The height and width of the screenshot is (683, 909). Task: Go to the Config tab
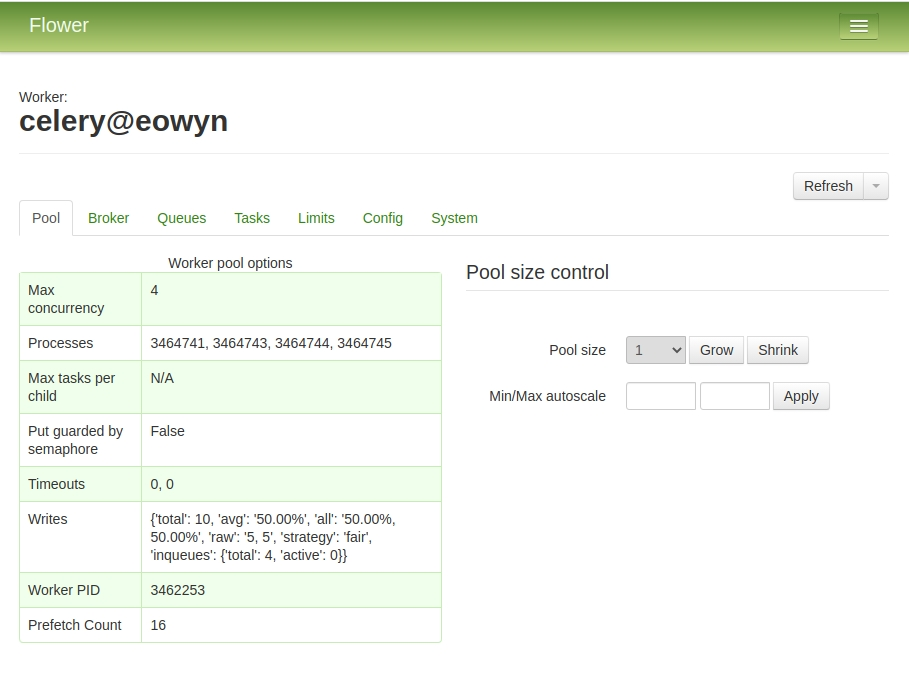point(382,218)
